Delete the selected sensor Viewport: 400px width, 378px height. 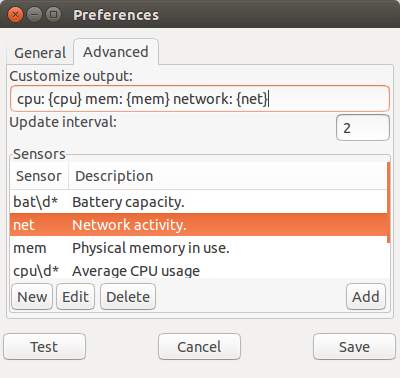click(128, 297)
